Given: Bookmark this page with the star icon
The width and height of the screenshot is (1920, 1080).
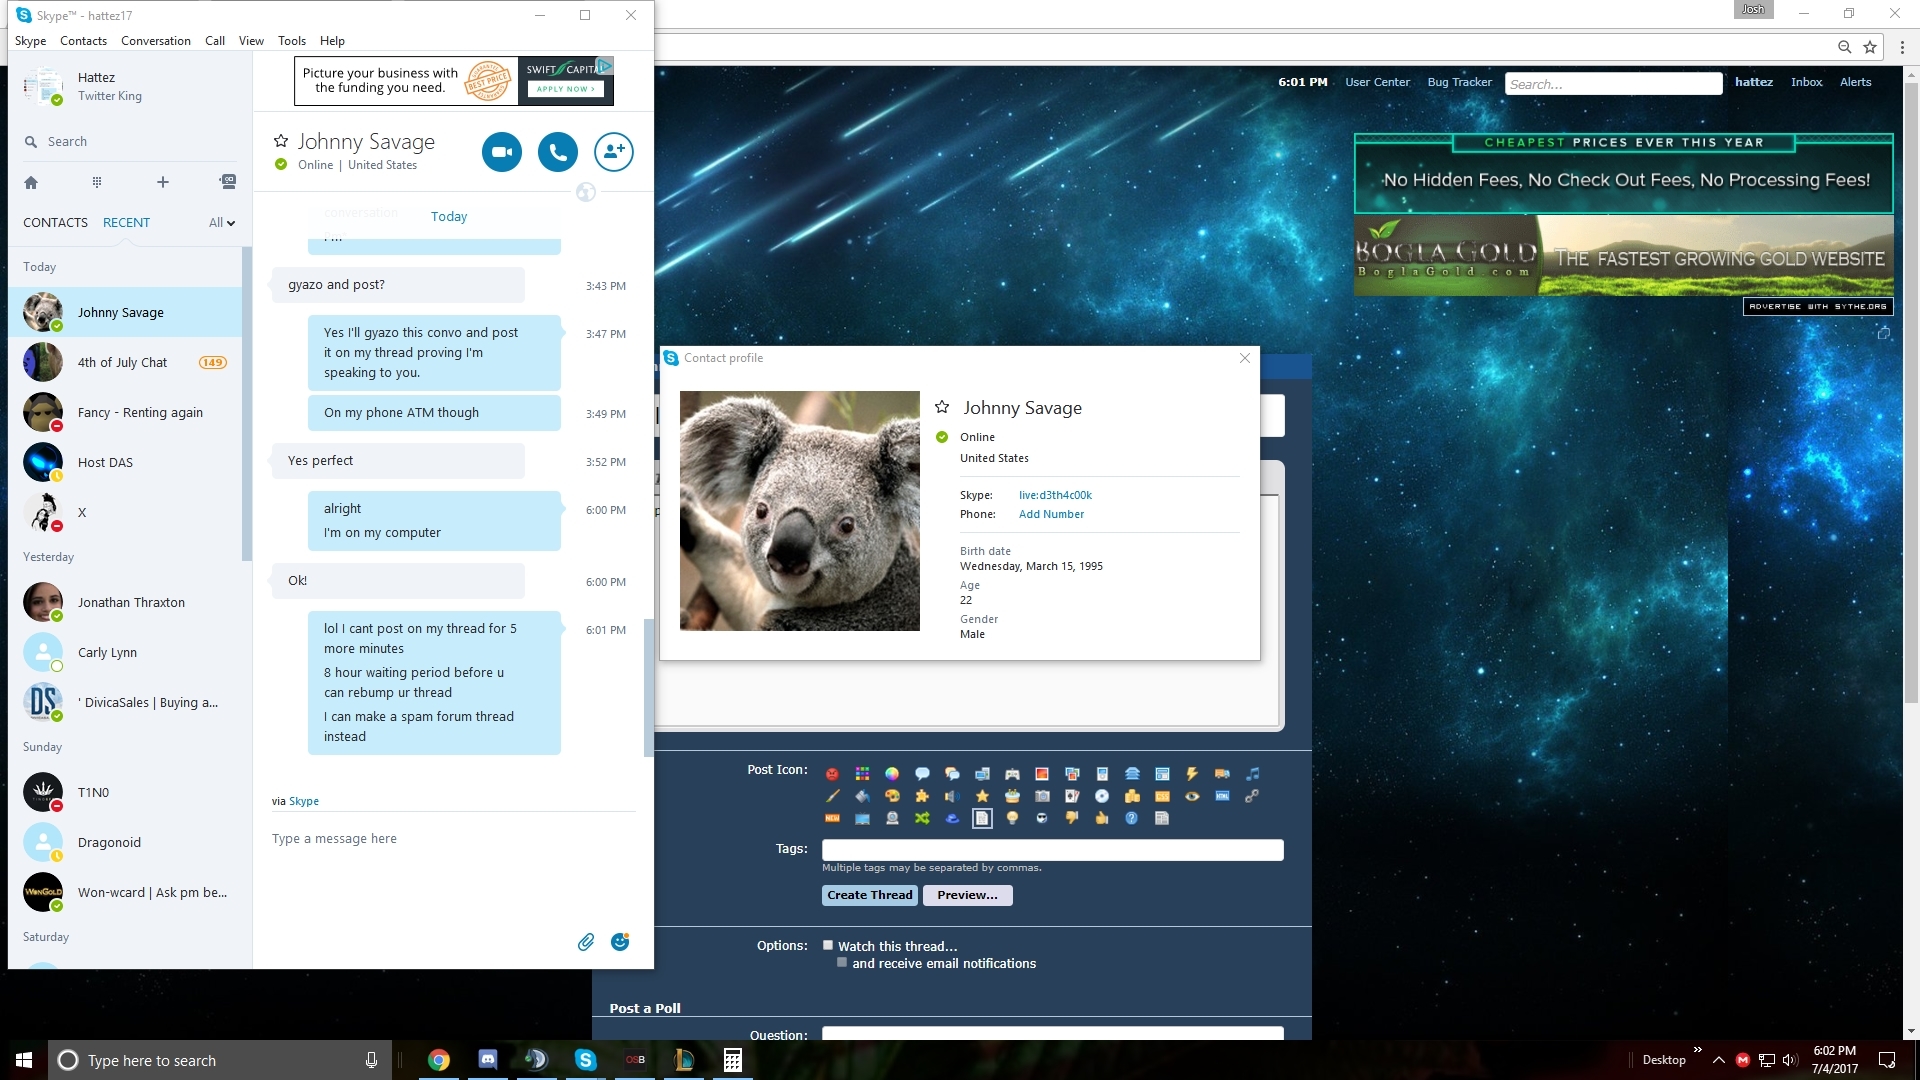Looking at the screenshot, I should pyautogui.click(x=1870, y=47).
